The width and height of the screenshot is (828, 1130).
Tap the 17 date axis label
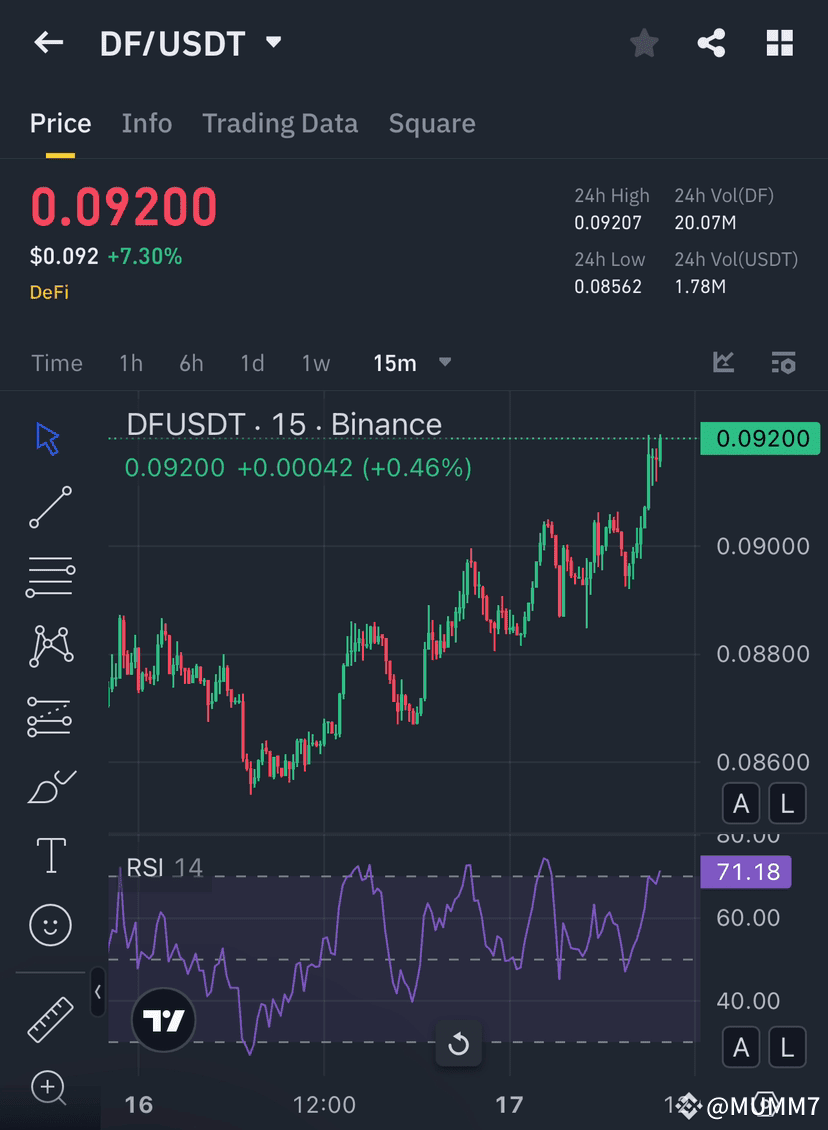pos(509,1105)
